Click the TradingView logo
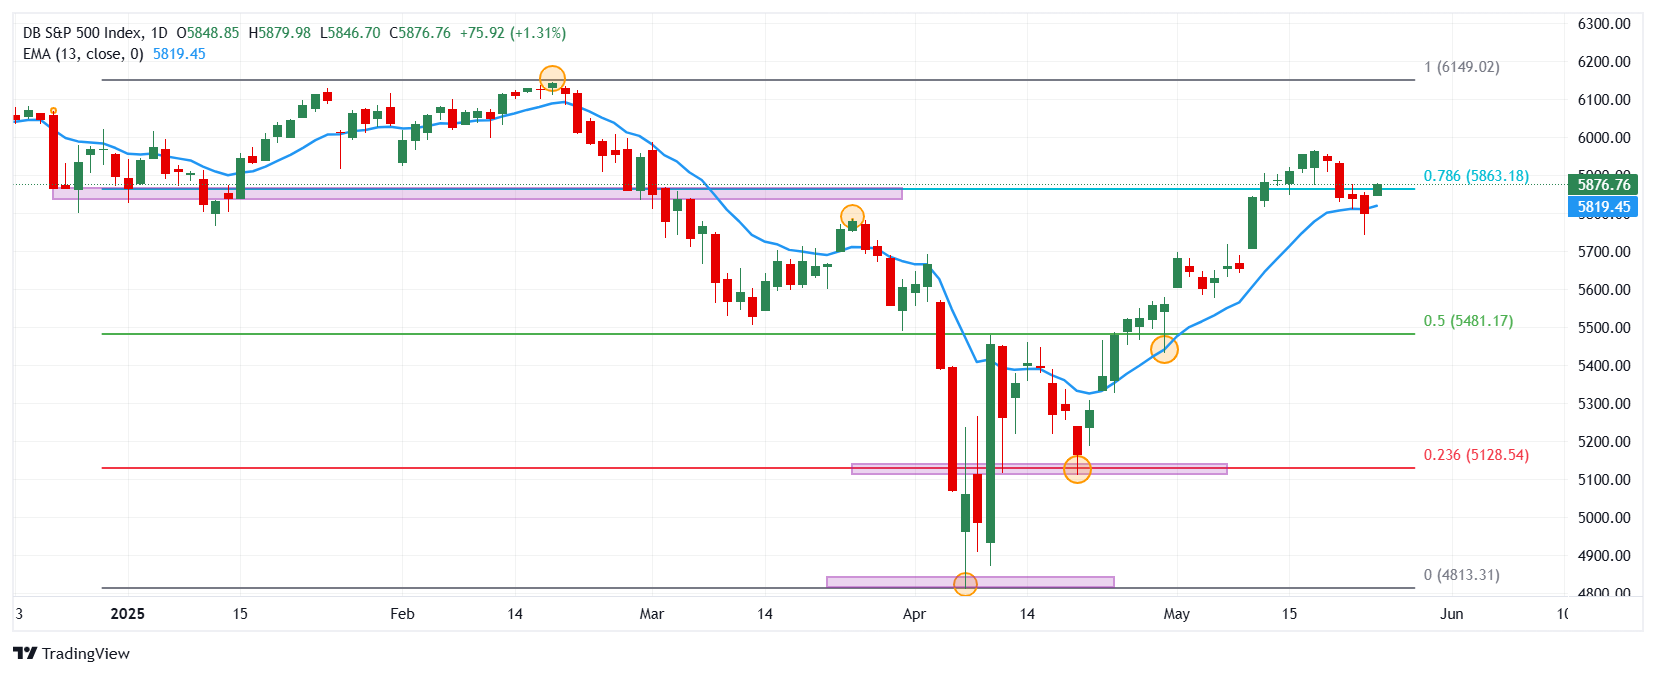The image size is (1656, 675). 71,653
